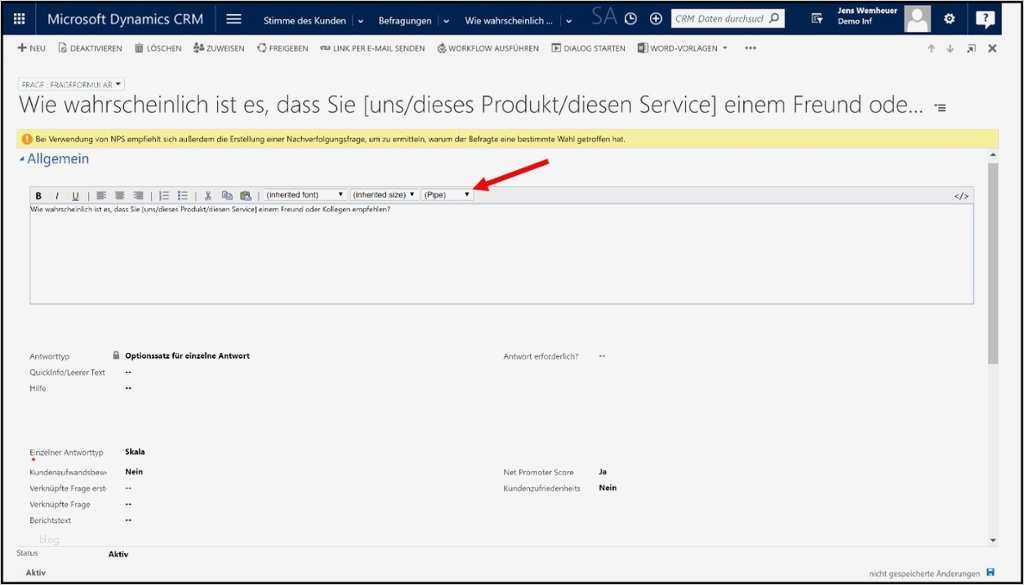The image size is (1024, 585).
Task: Click the Deaktivieren command
Action: pos(90,48)
